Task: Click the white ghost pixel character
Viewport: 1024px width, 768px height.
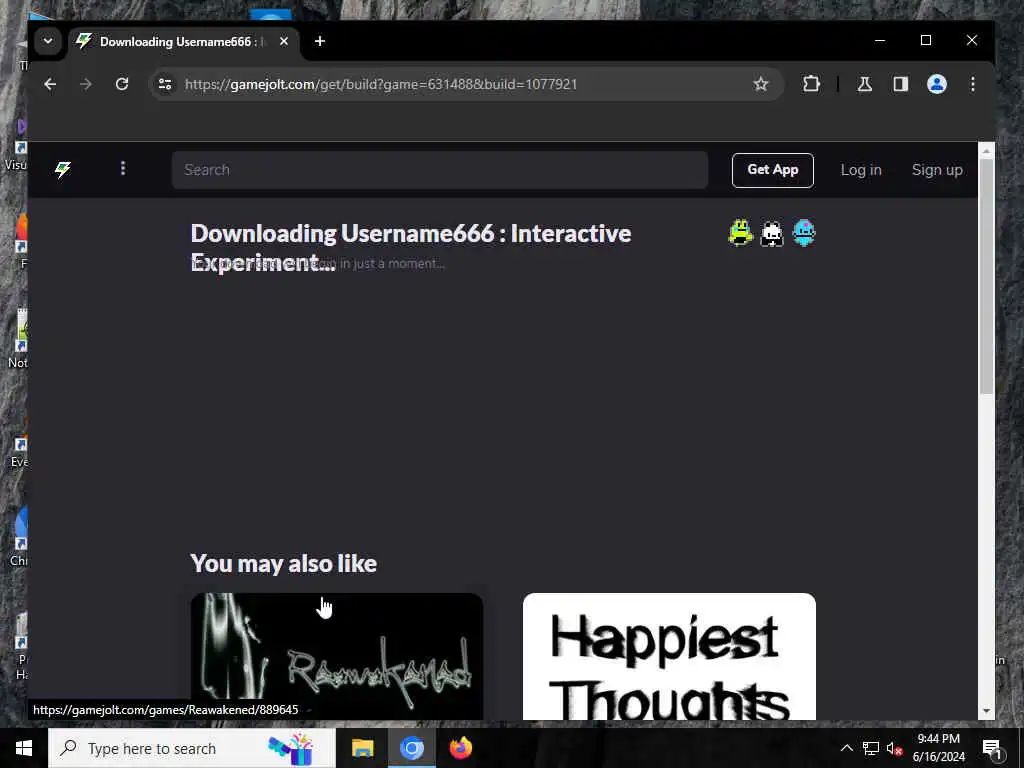Action: 772,233
